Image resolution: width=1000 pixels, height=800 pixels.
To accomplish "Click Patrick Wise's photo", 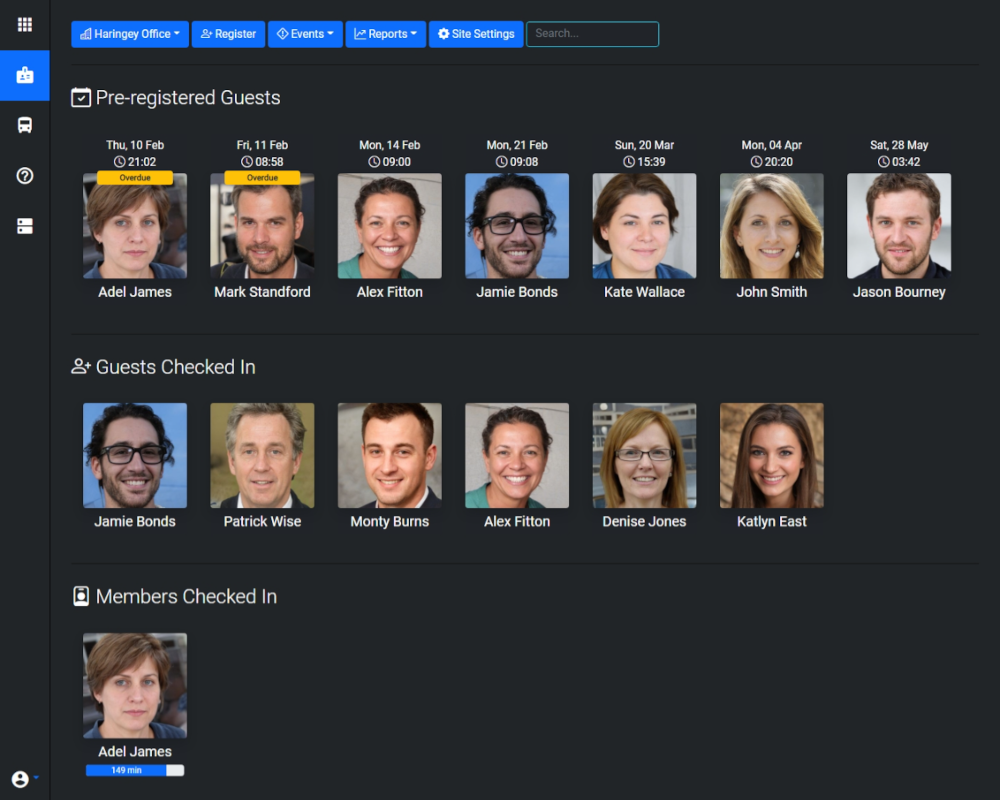I will tap(262, 456).
